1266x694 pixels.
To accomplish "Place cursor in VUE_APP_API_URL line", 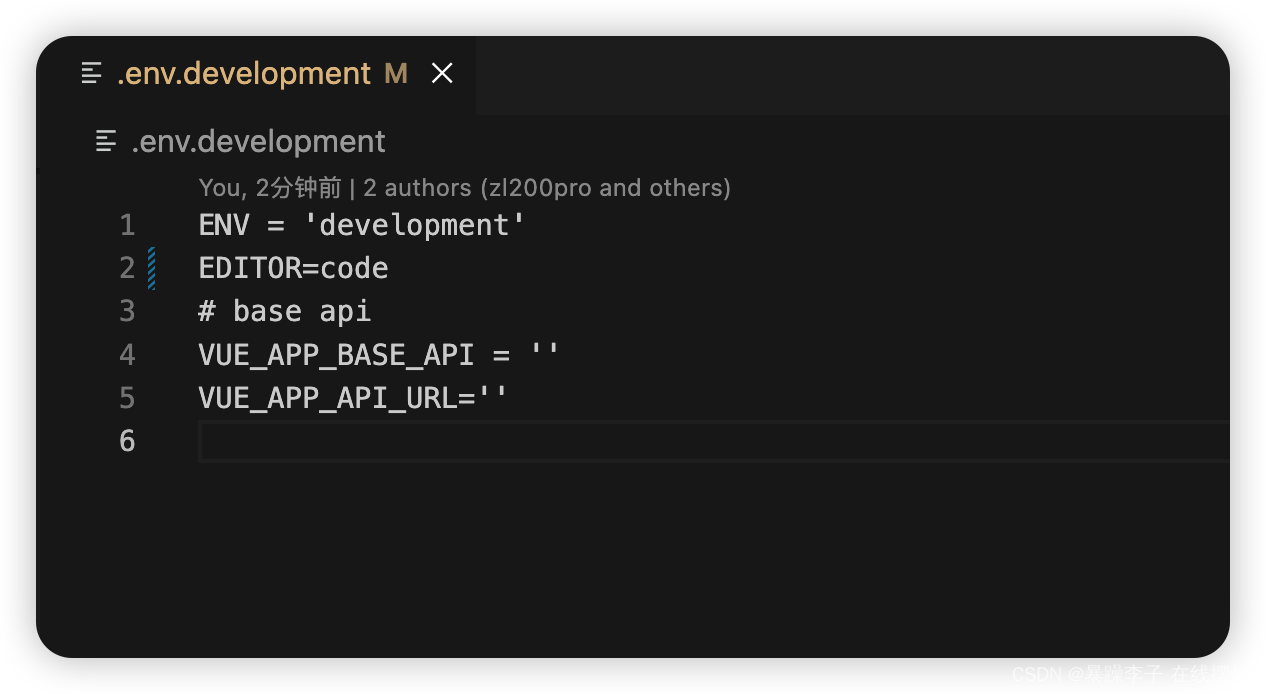I will point(353,398).
